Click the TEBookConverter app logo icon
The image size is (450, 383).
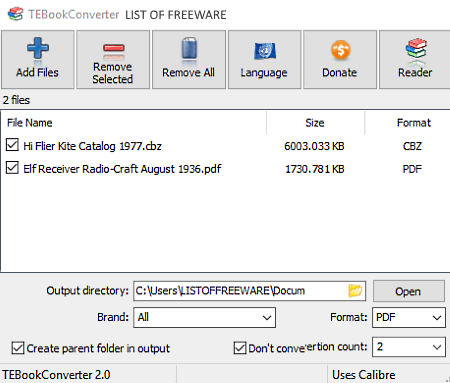(15, 14)
